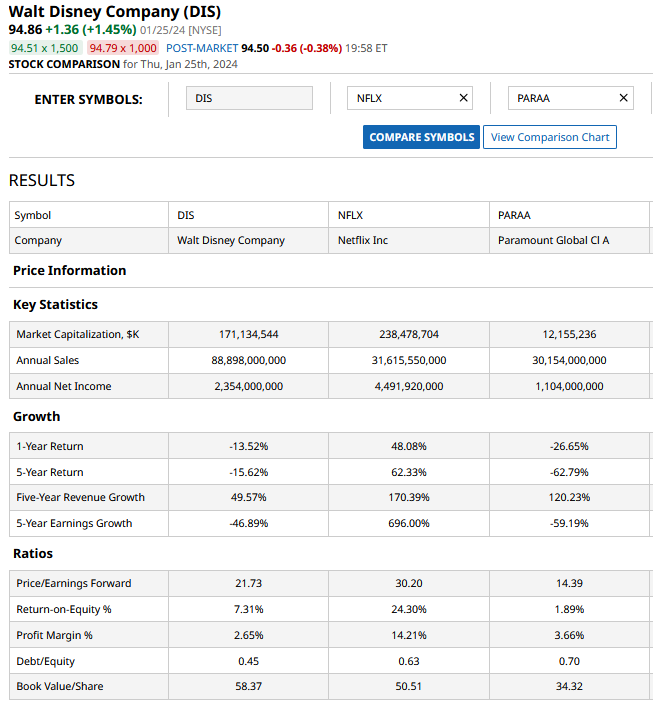Click the POST-MARKET label
Viewport: 653px width, 702px height.
point(202,48)
